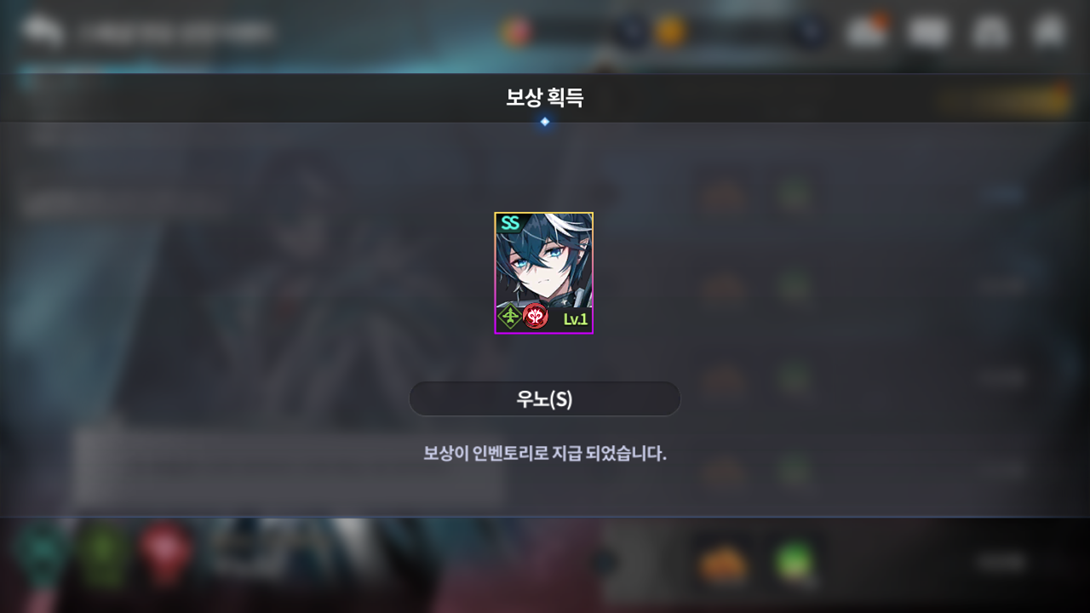
Task: Click the 우노(S) name label pill
Action: (544, 399)
